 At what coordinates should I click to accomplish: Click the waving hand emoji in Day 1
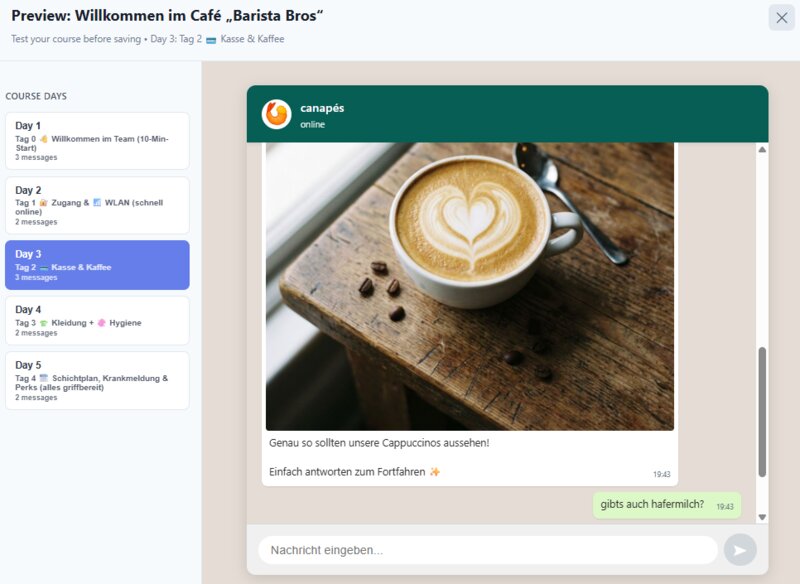44,139
